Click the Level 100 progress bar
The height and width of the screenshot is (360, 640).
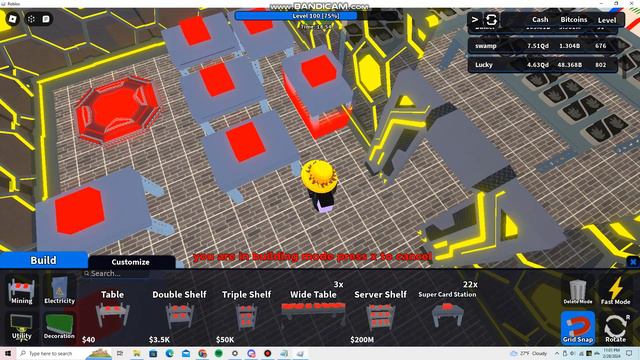[316, 16]
